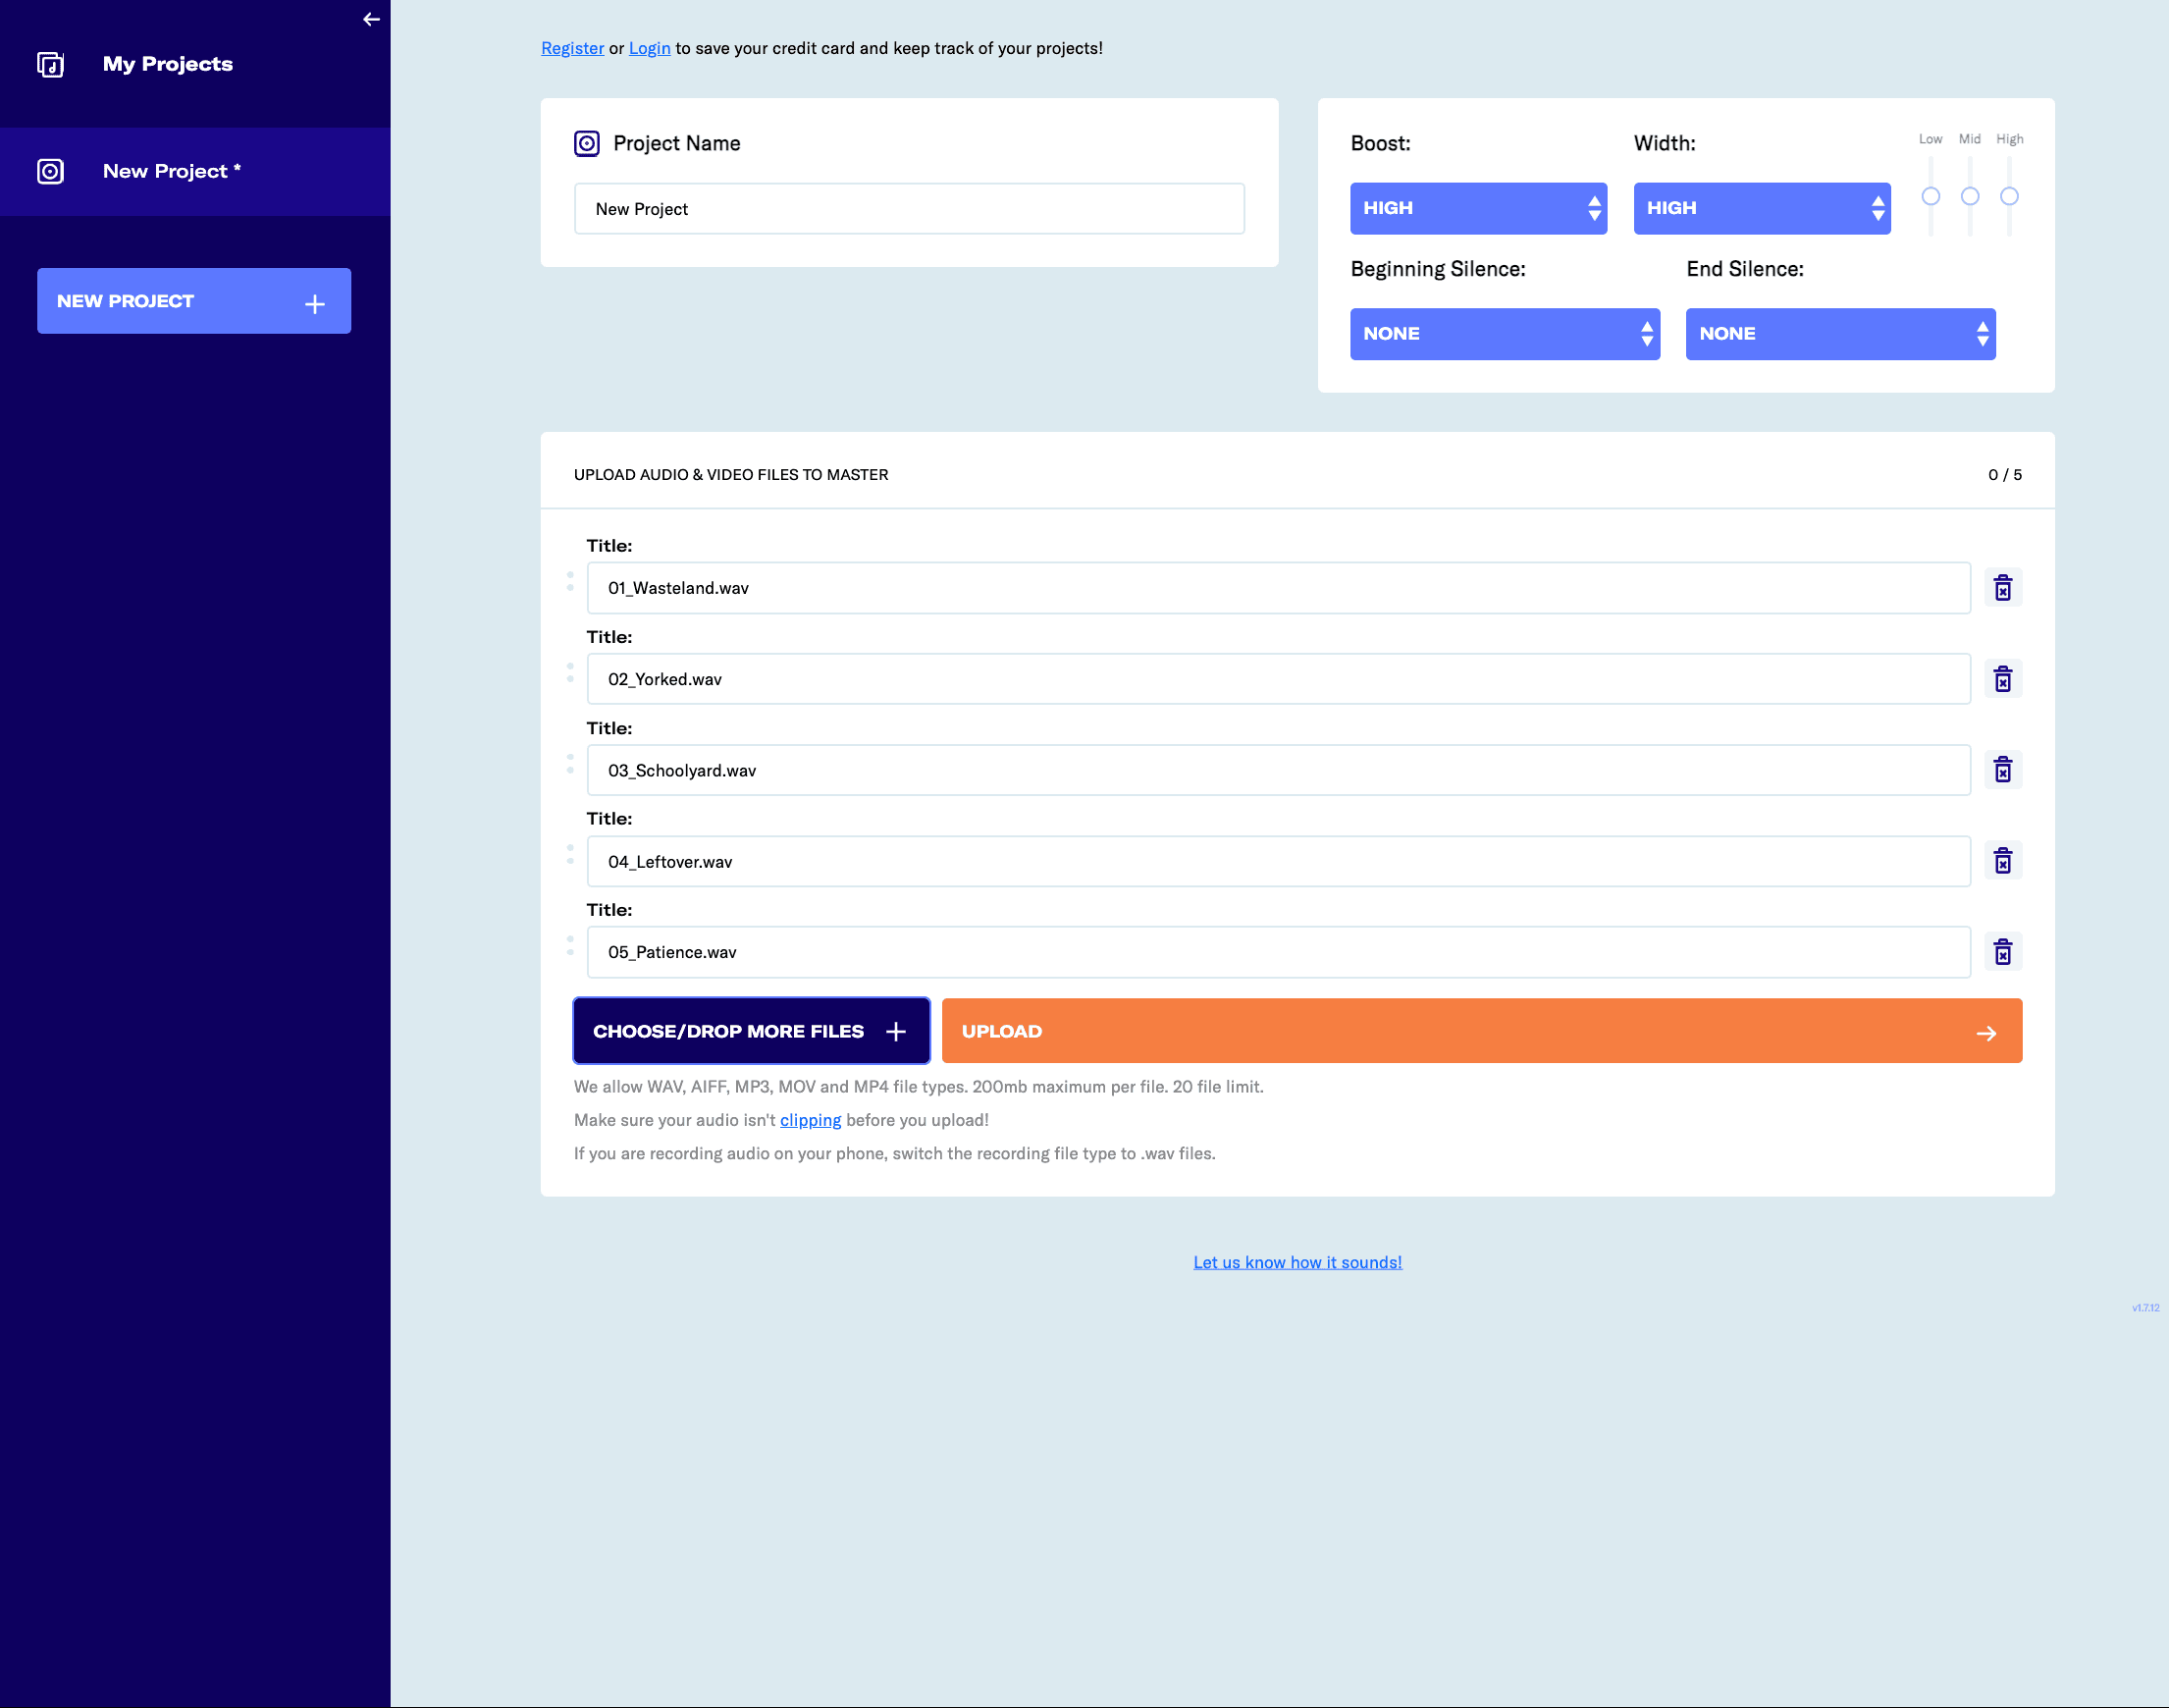This screenshot has width=2169, height=1708.
Task: Edit the 04_Leftover.wav title field
Action: (1278, 861)
